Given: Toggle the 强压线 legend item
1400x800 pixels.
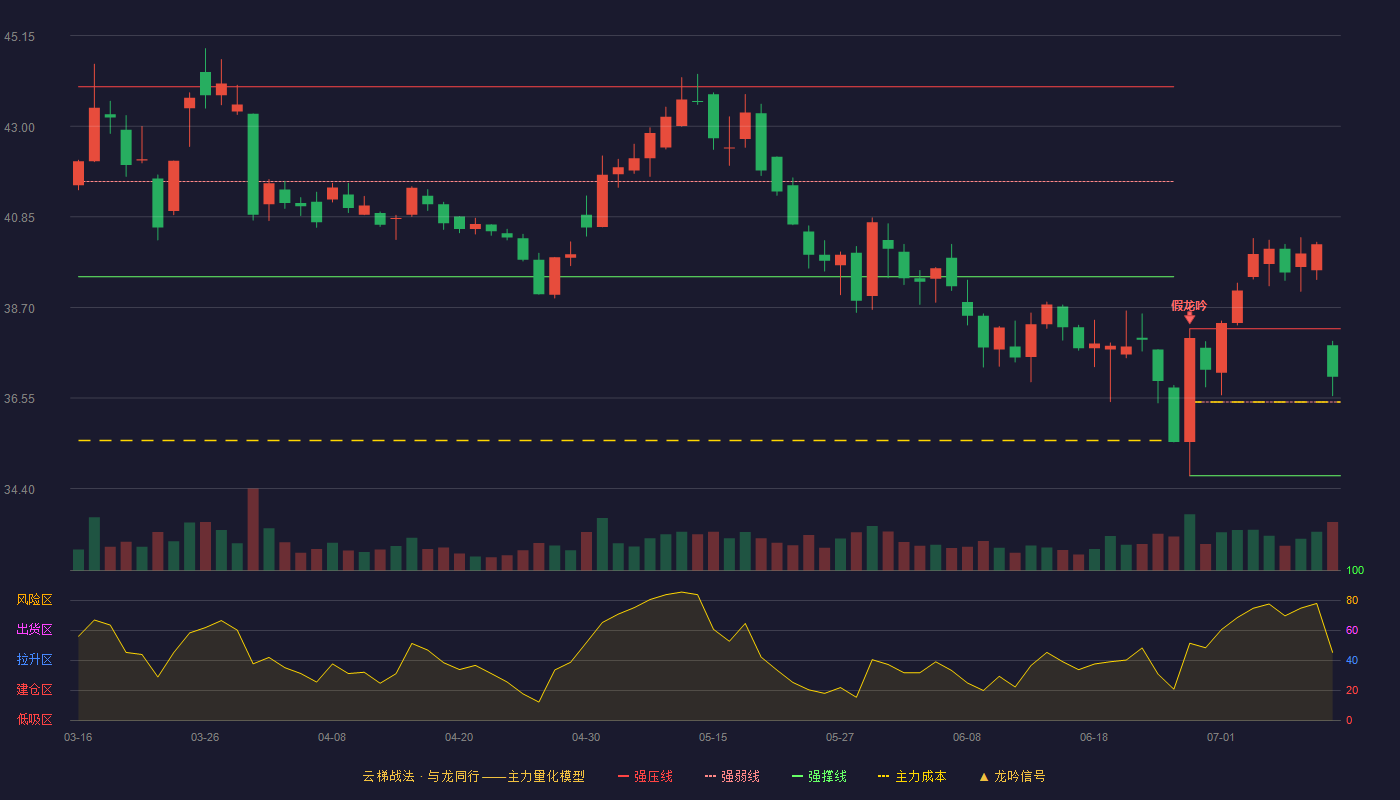Looking at the screenshot, I should tap(645, 776).
